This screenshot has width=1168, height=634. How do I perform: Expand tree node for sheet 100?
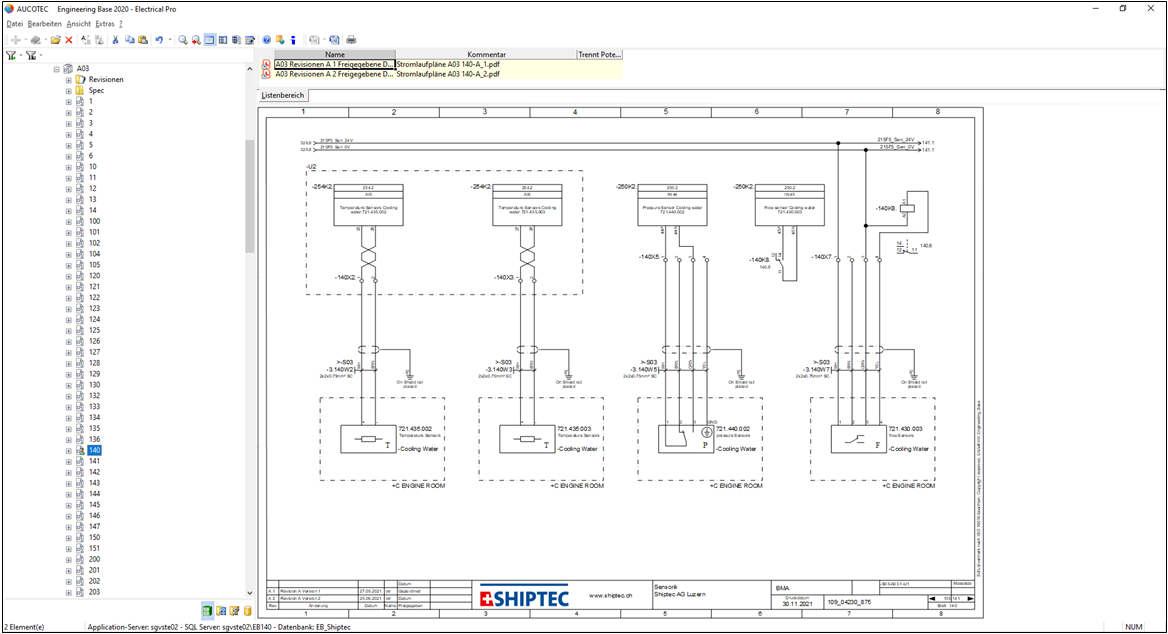[69, 221]
